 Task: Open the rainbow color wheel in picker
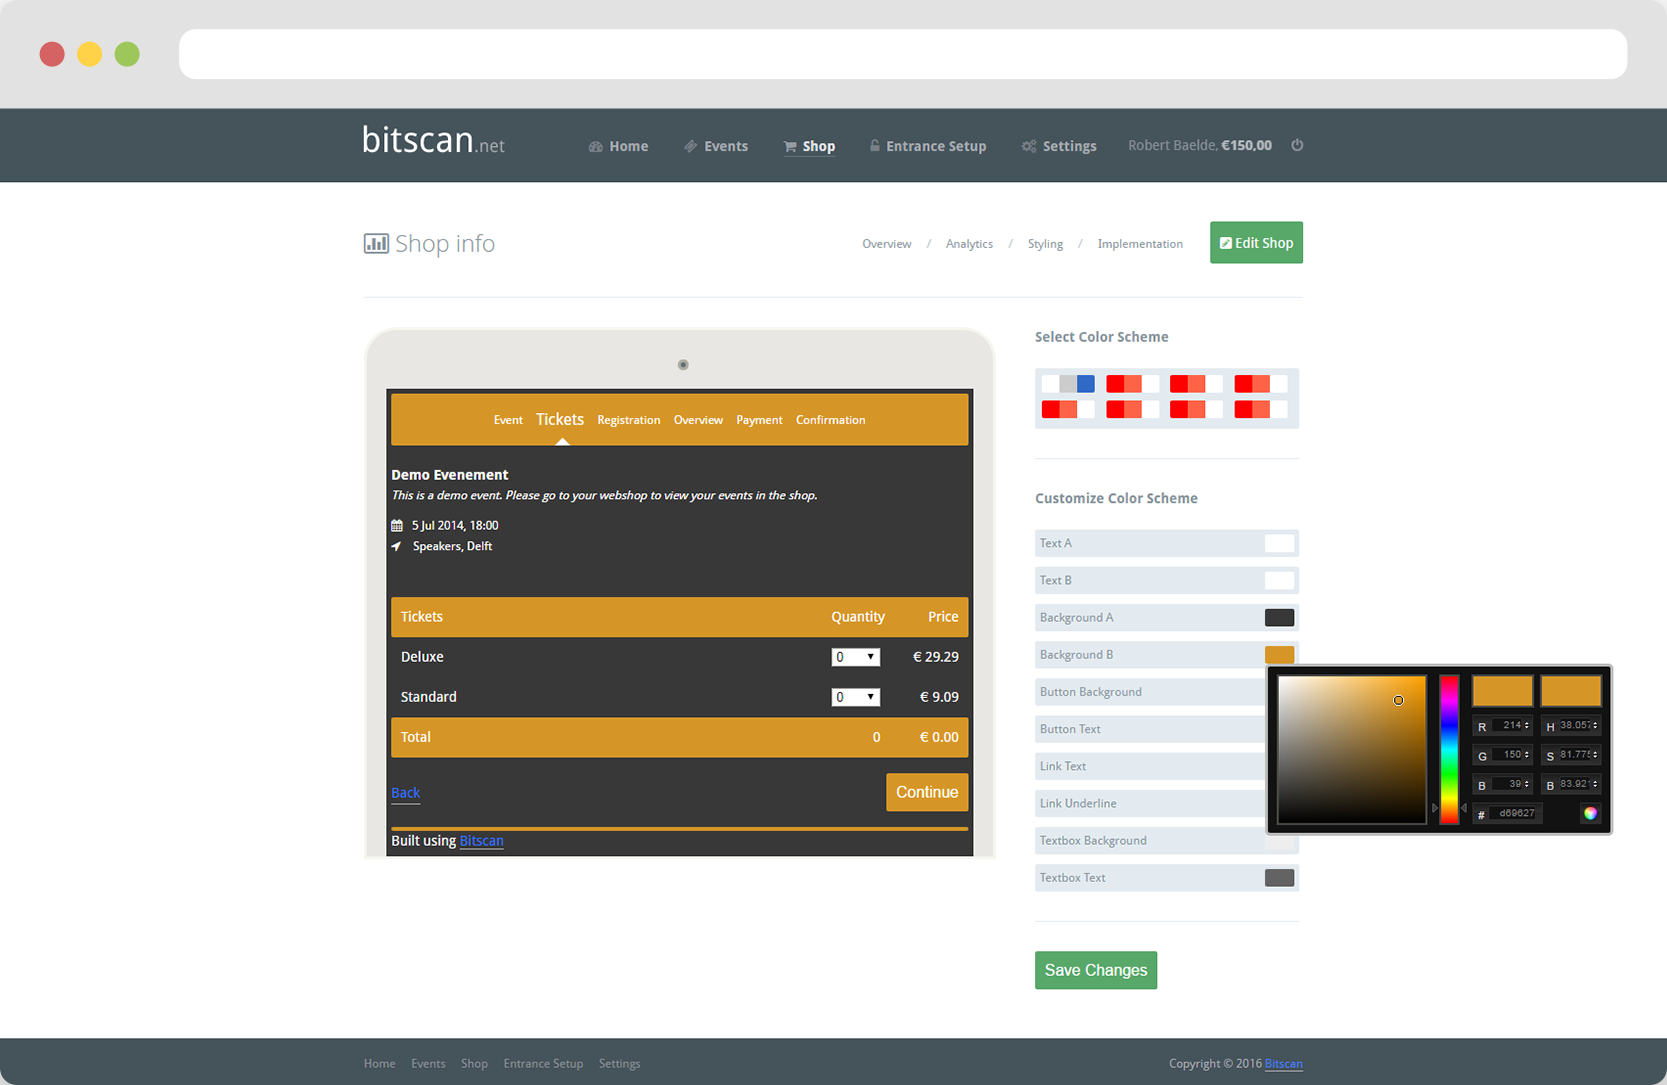pos(1589,813)
